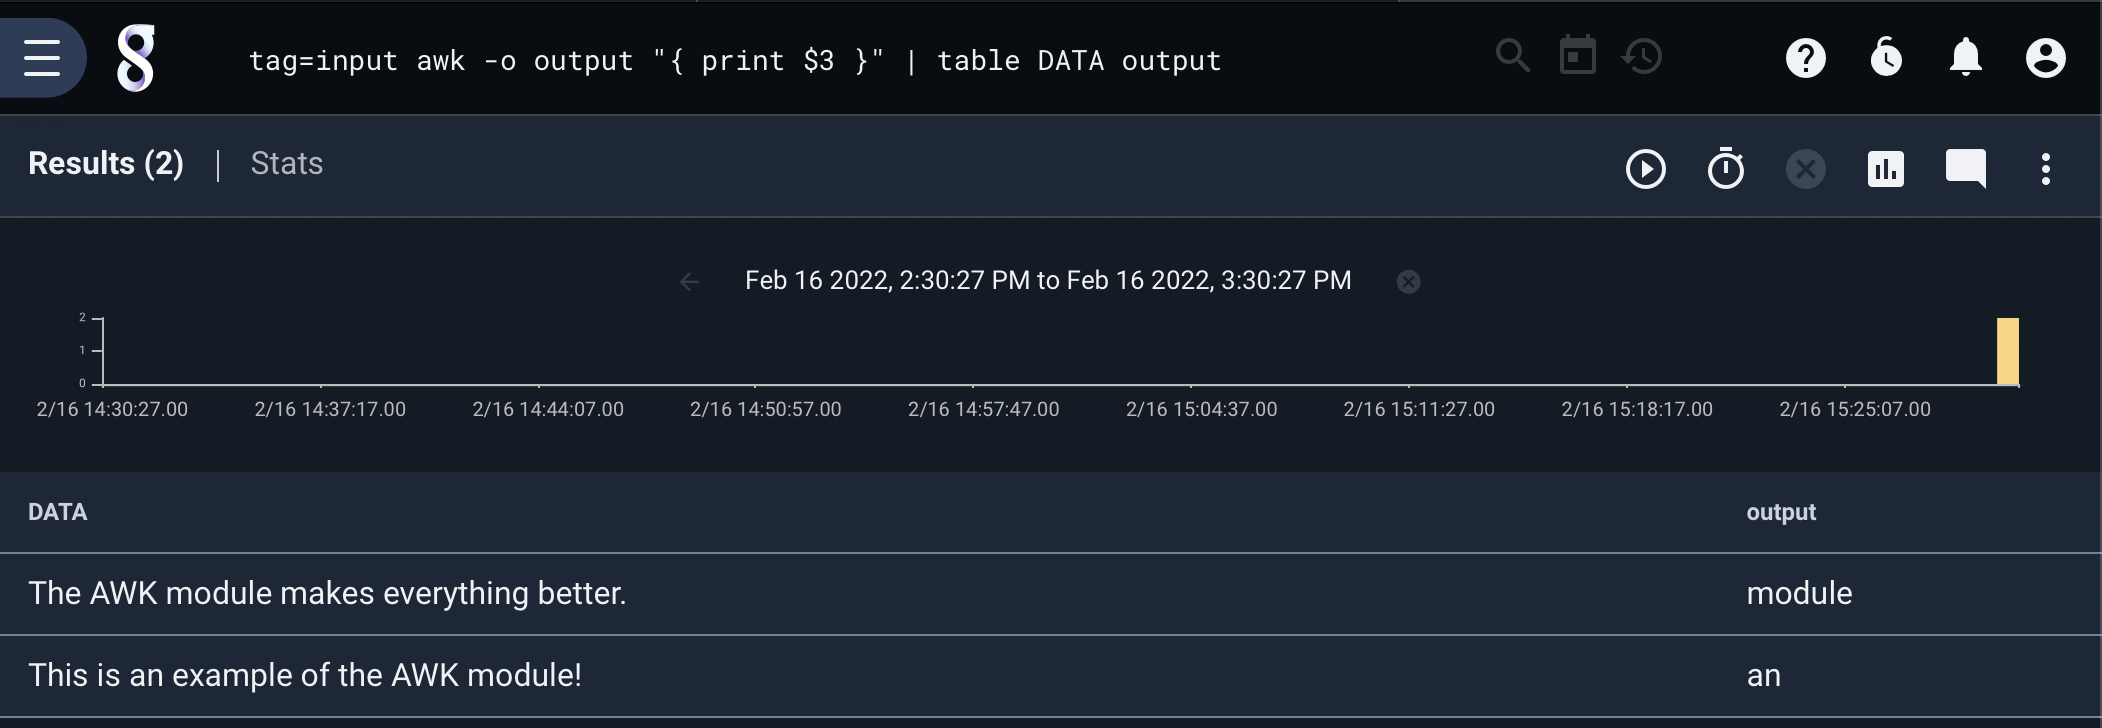Click the search query input field
The width and height of the screenshot is (2102, 728).
click(x=734, y=61)
